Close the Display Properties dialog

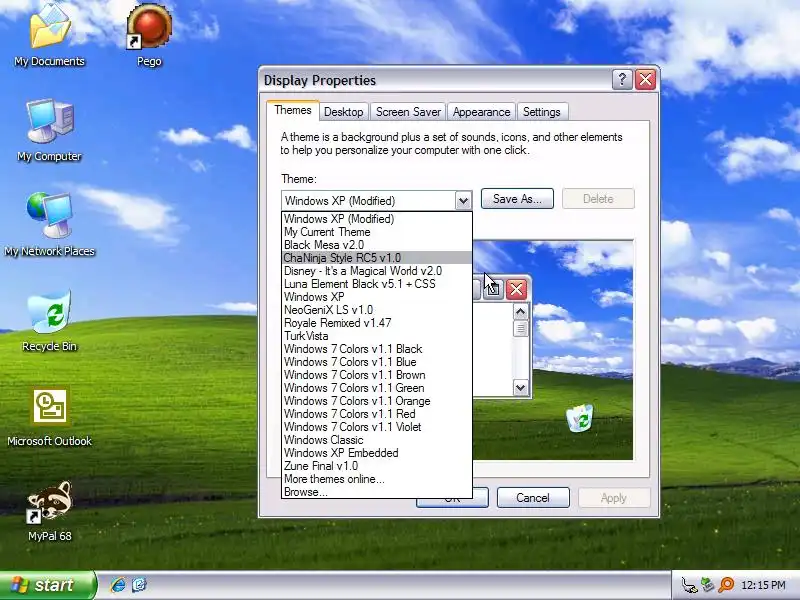[x=645, y=80]
